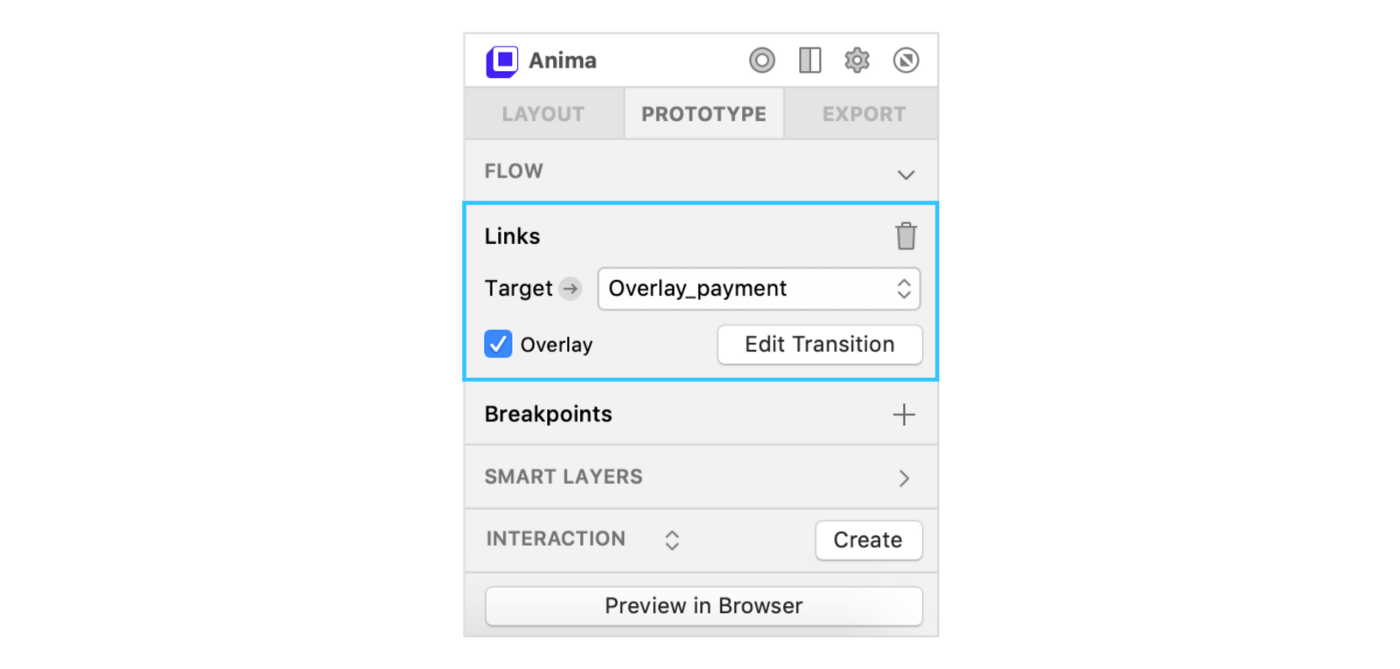Click the crossed-out circle icon in header
This screenshot has height=669, width=1400.
click(906, 61)
